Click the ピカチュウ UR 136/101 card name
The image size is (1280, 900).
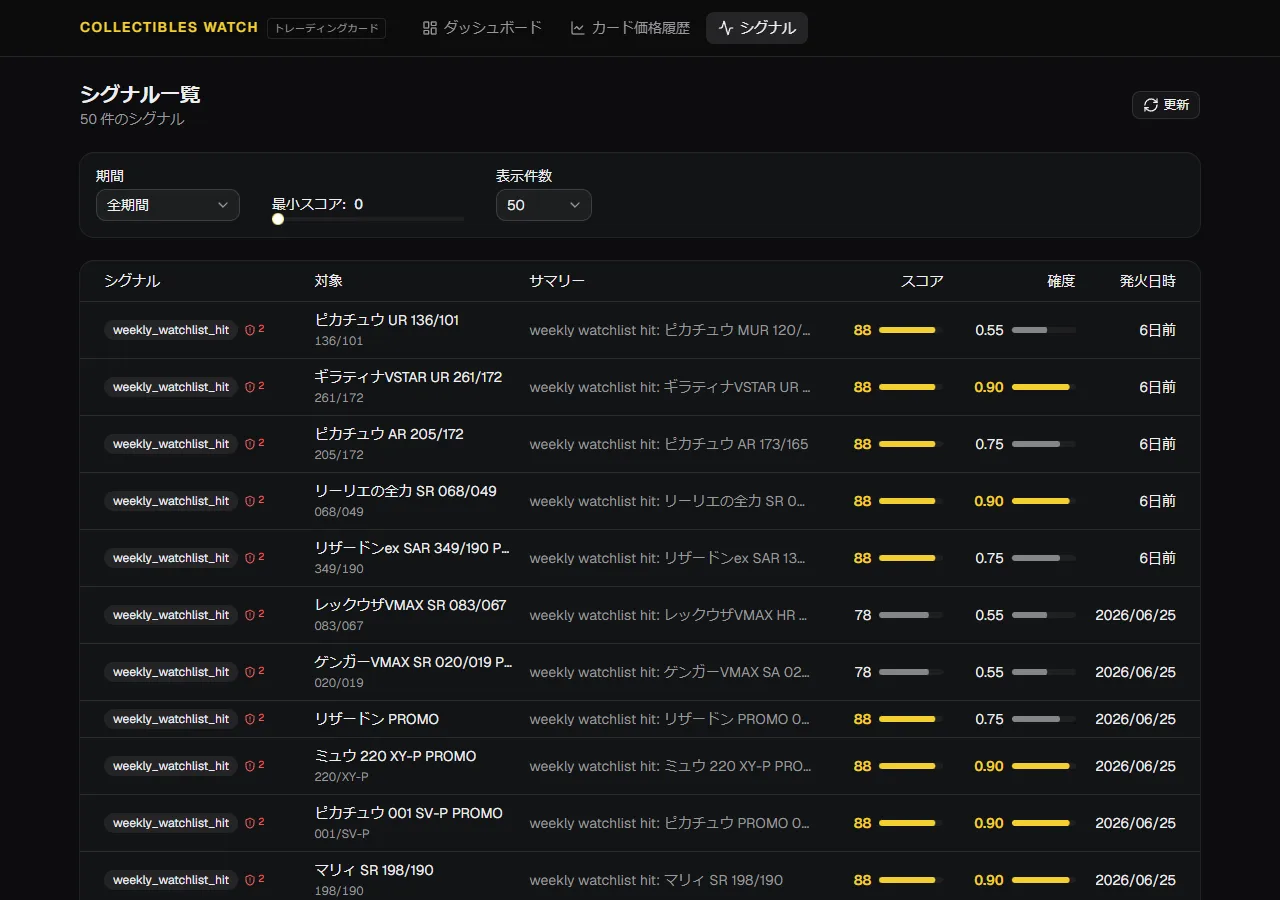[x=387, y=320]
